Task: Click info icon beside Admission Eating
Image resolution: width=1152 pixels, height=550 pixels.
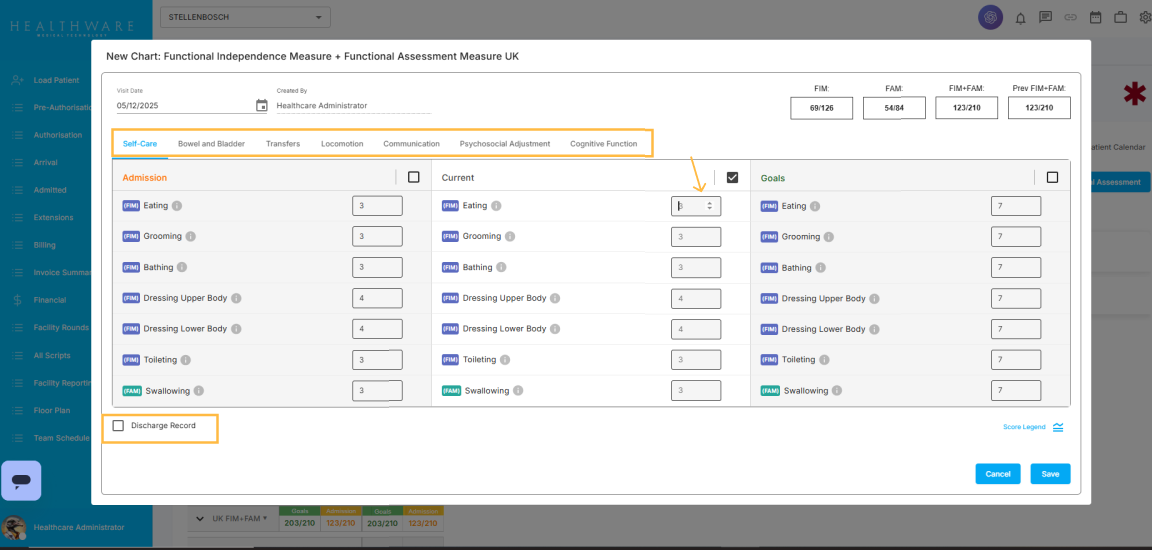Action: [x=177, y=206]
